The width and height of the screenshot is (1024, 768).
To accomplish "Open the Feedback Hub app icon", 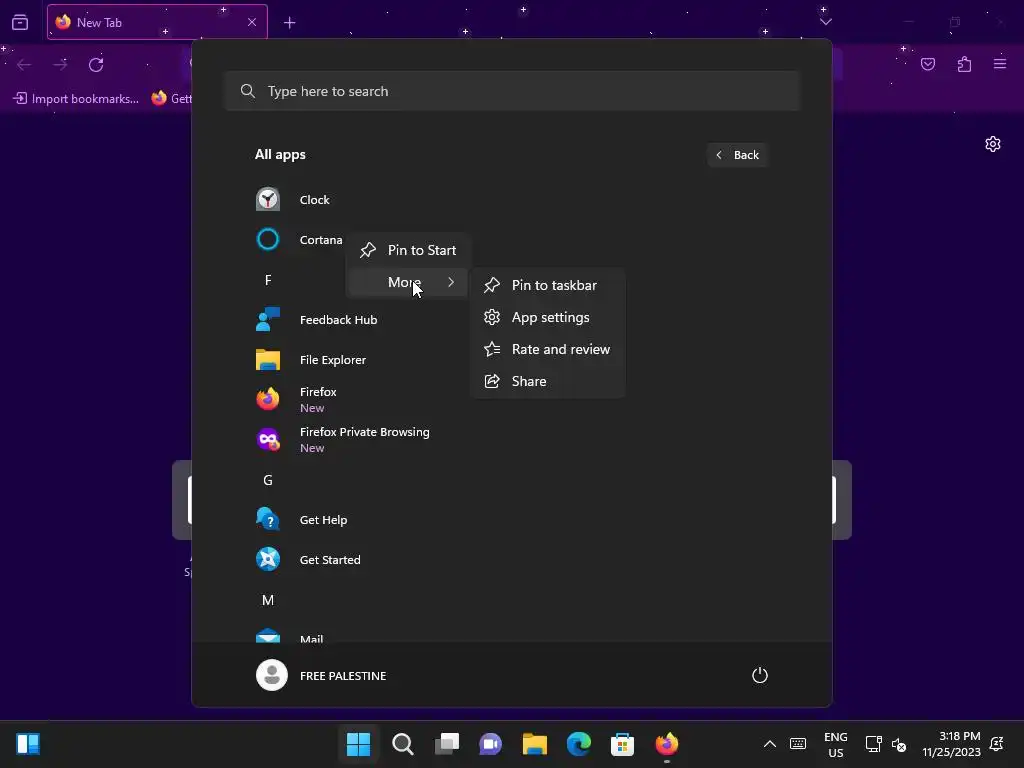I will (268, 319).
